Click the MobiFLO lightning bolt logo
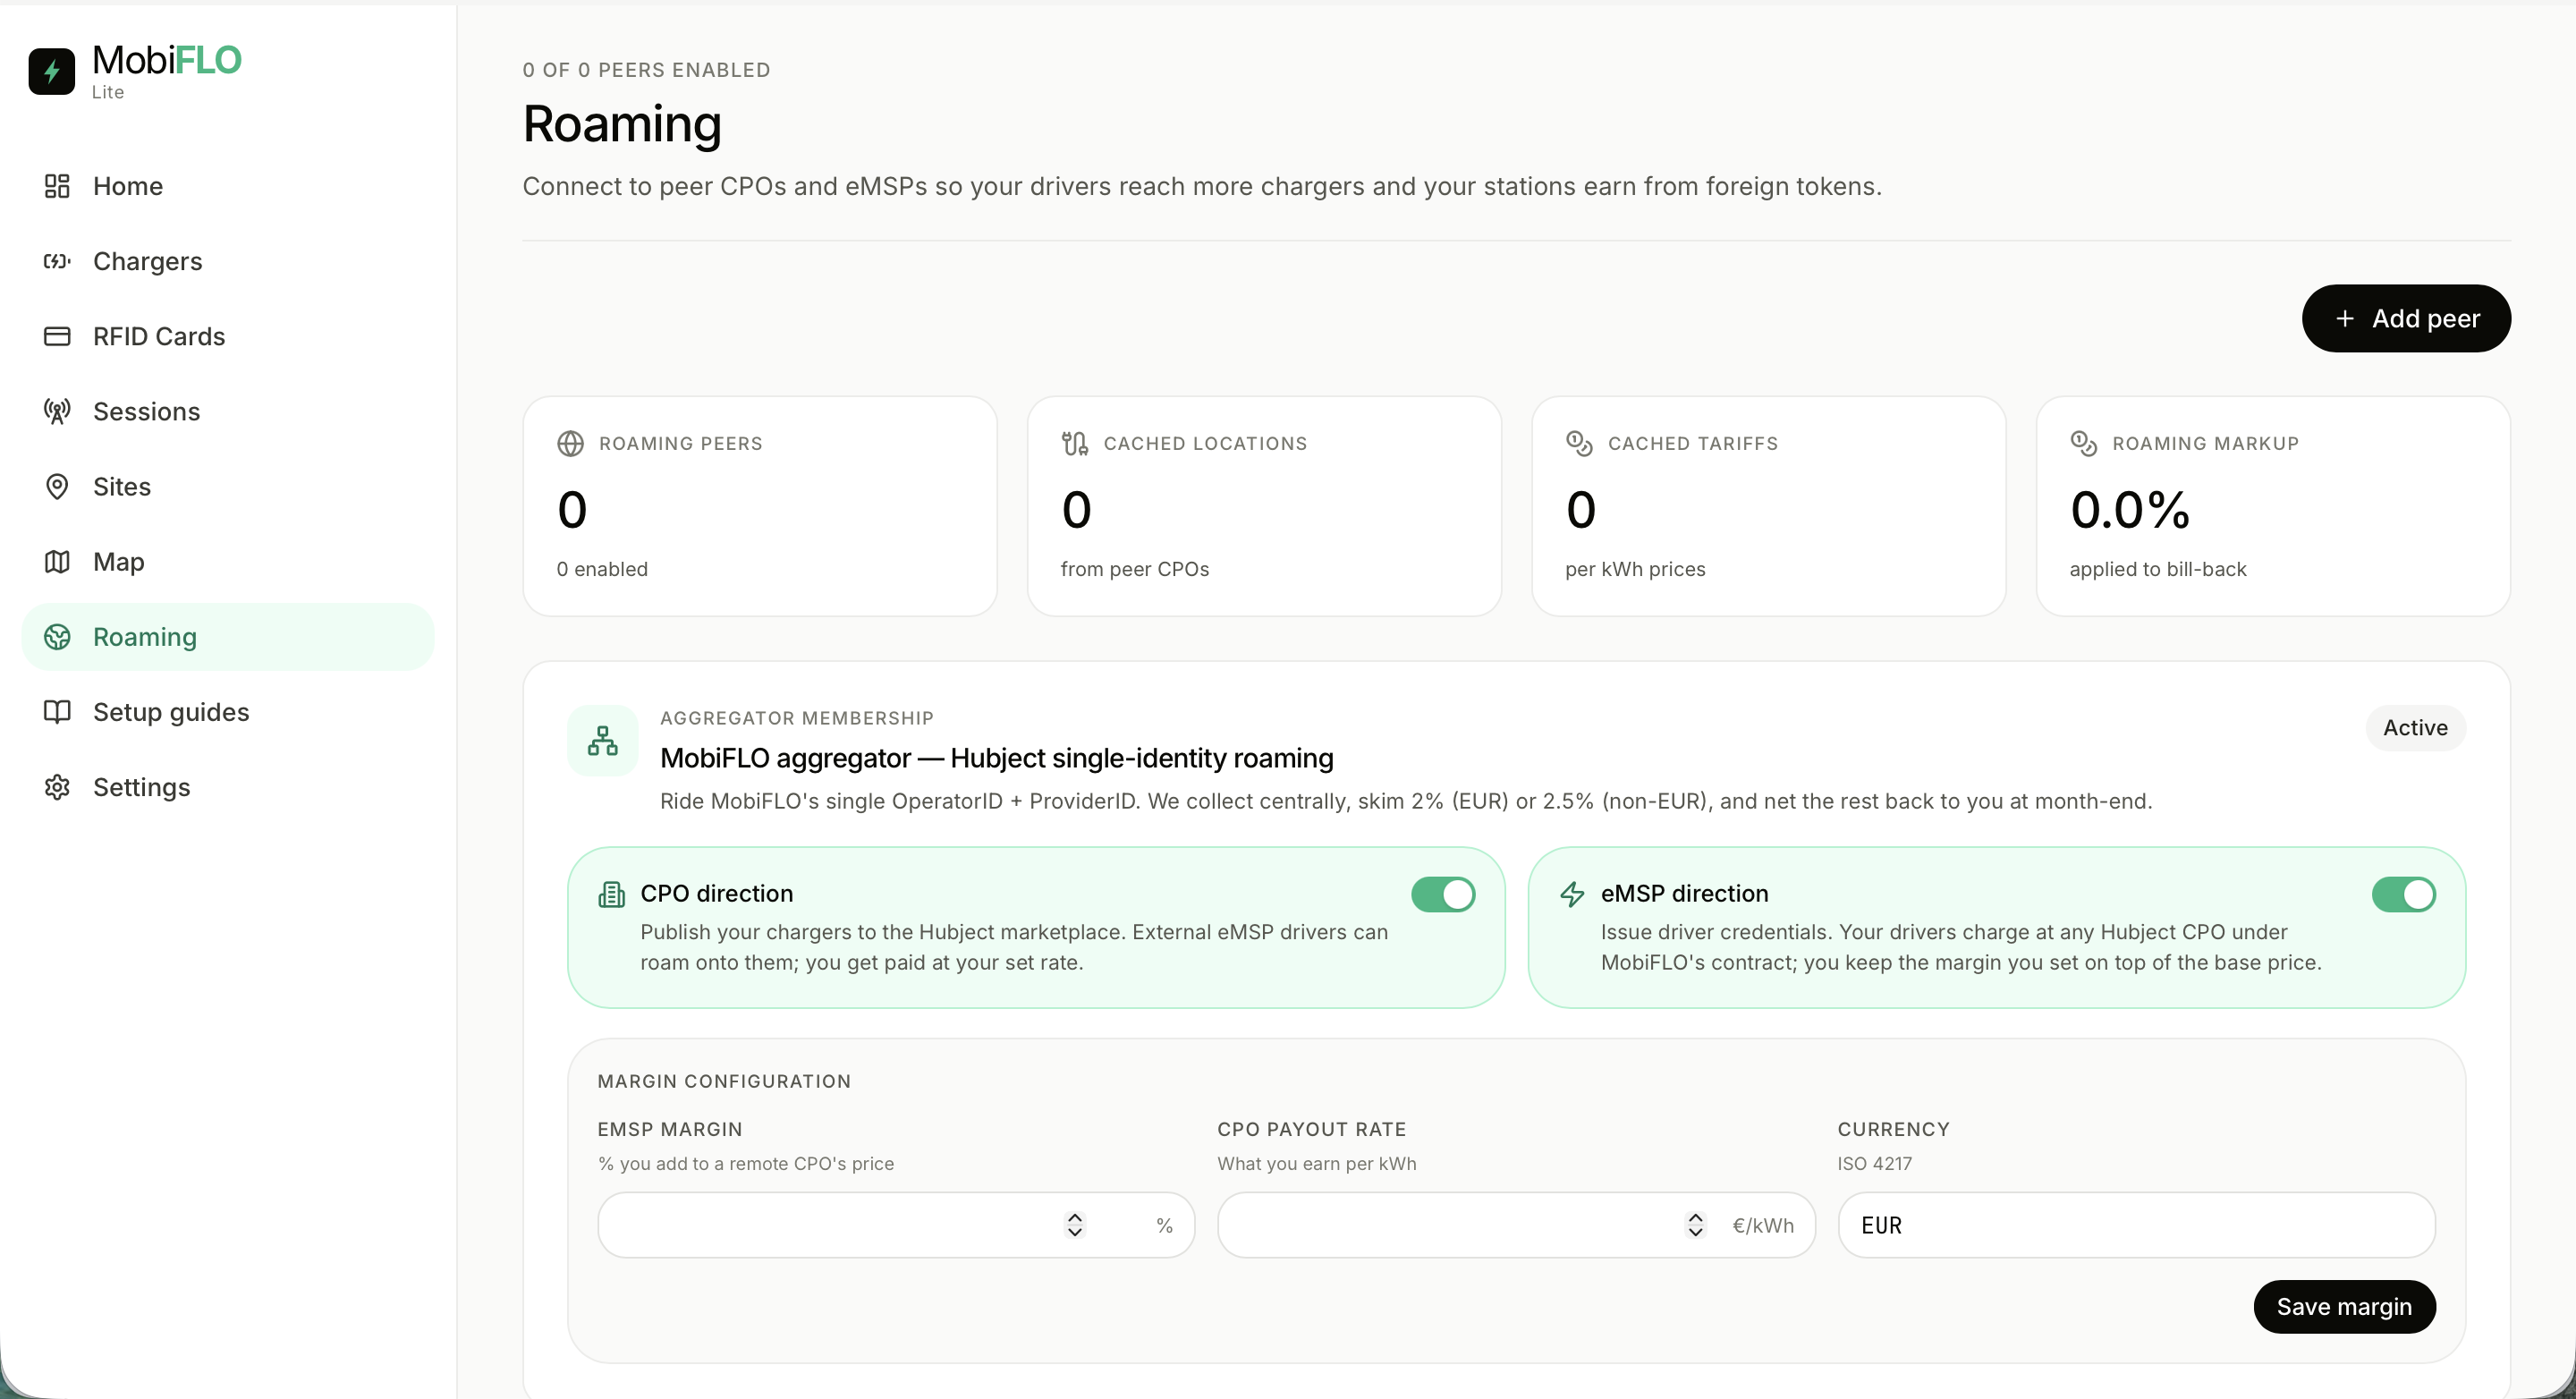 pyautogui.click(x=51, y=71)
